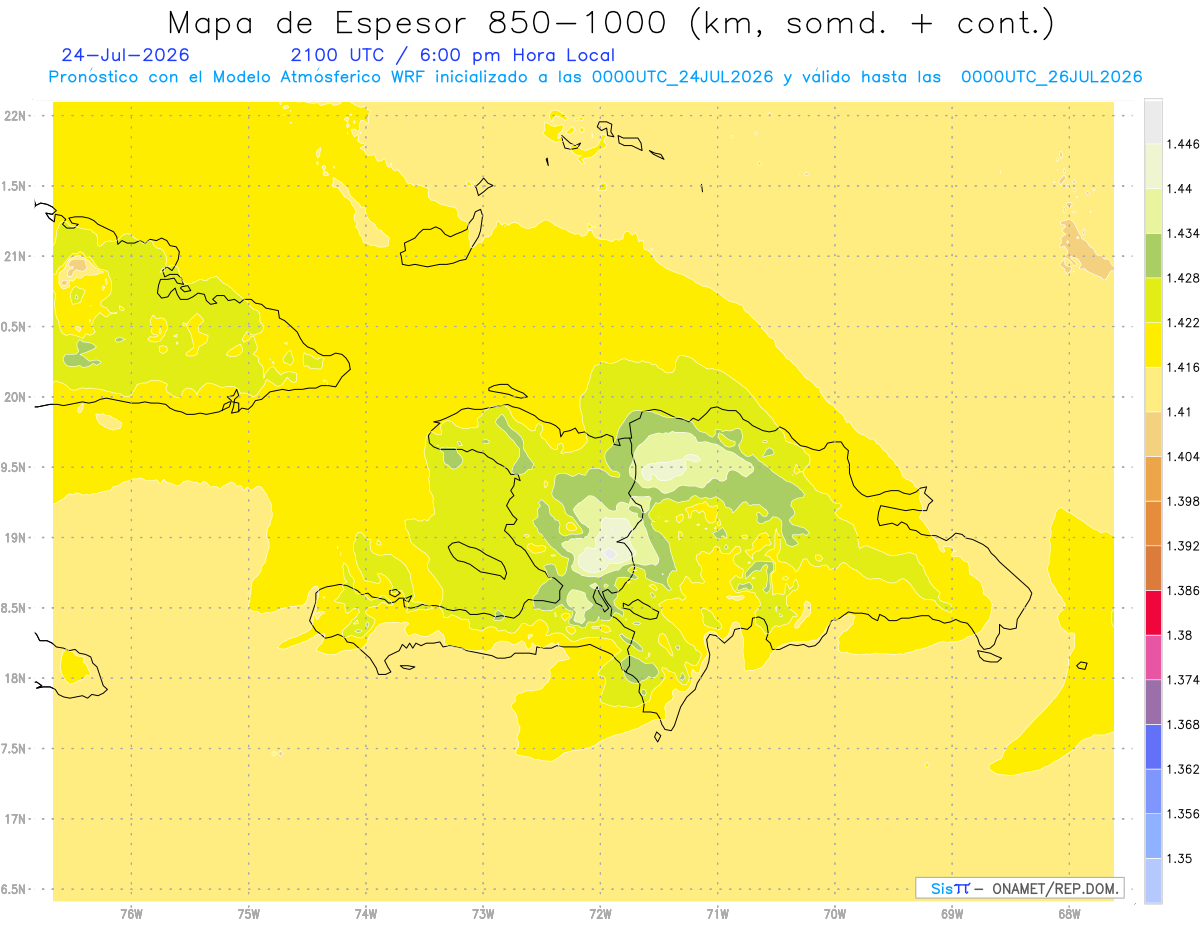Select the '1.362' legend value

pos(1182,769)
